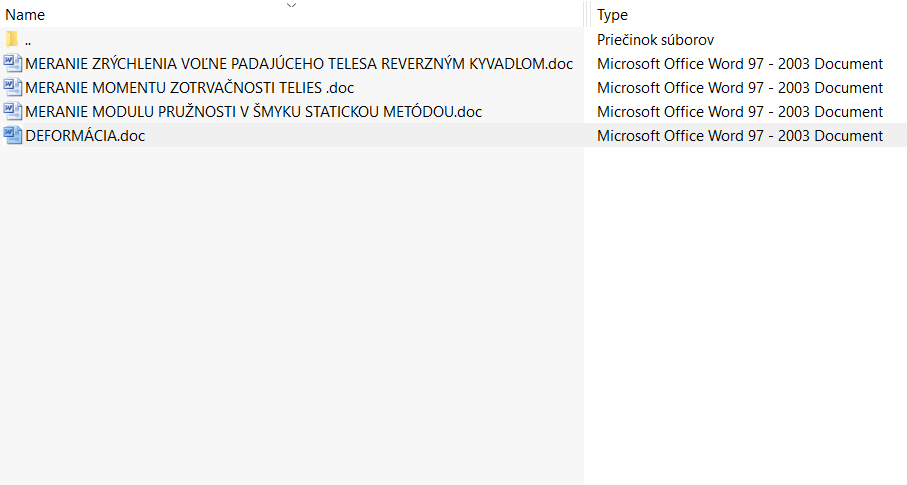Select MERANIE MOMENTU ZOTRVAČNOSTI TELIES .doc file name
This screenshot has width=907, height=485.
click(x=190, y=88)
